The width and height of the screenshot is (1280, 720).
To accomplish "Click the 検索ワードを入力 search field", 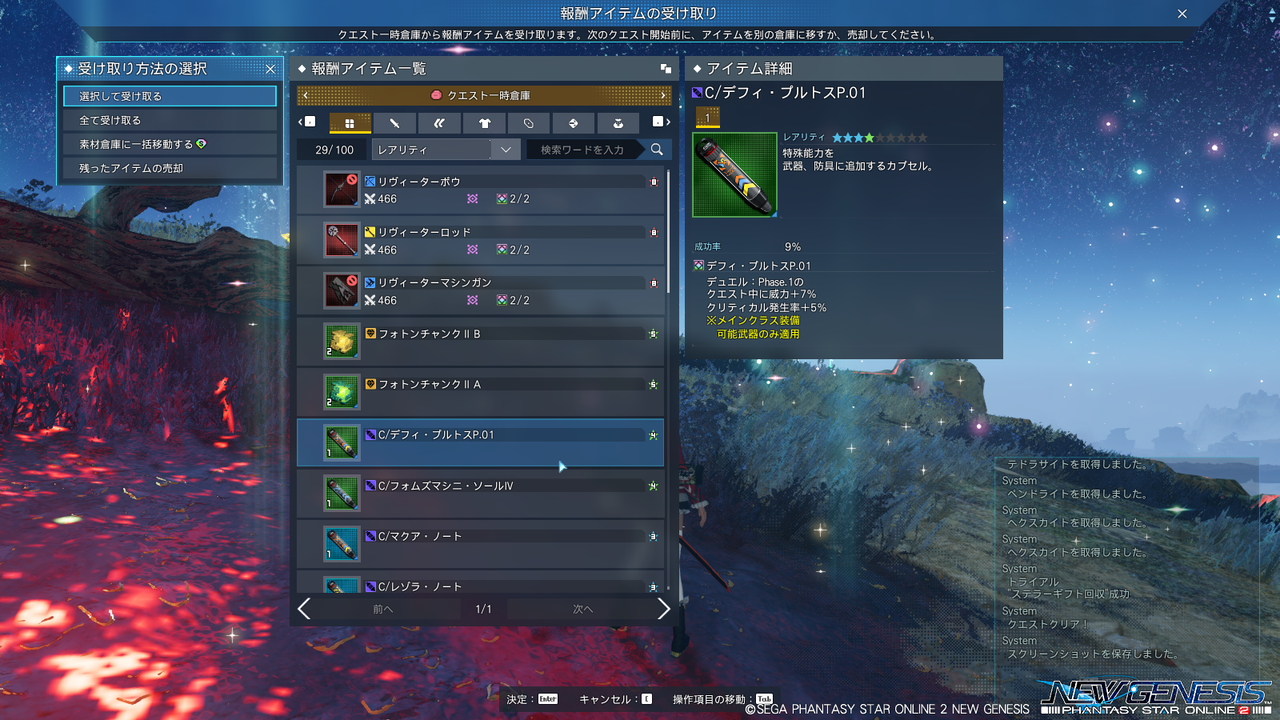I will [585, 149].
